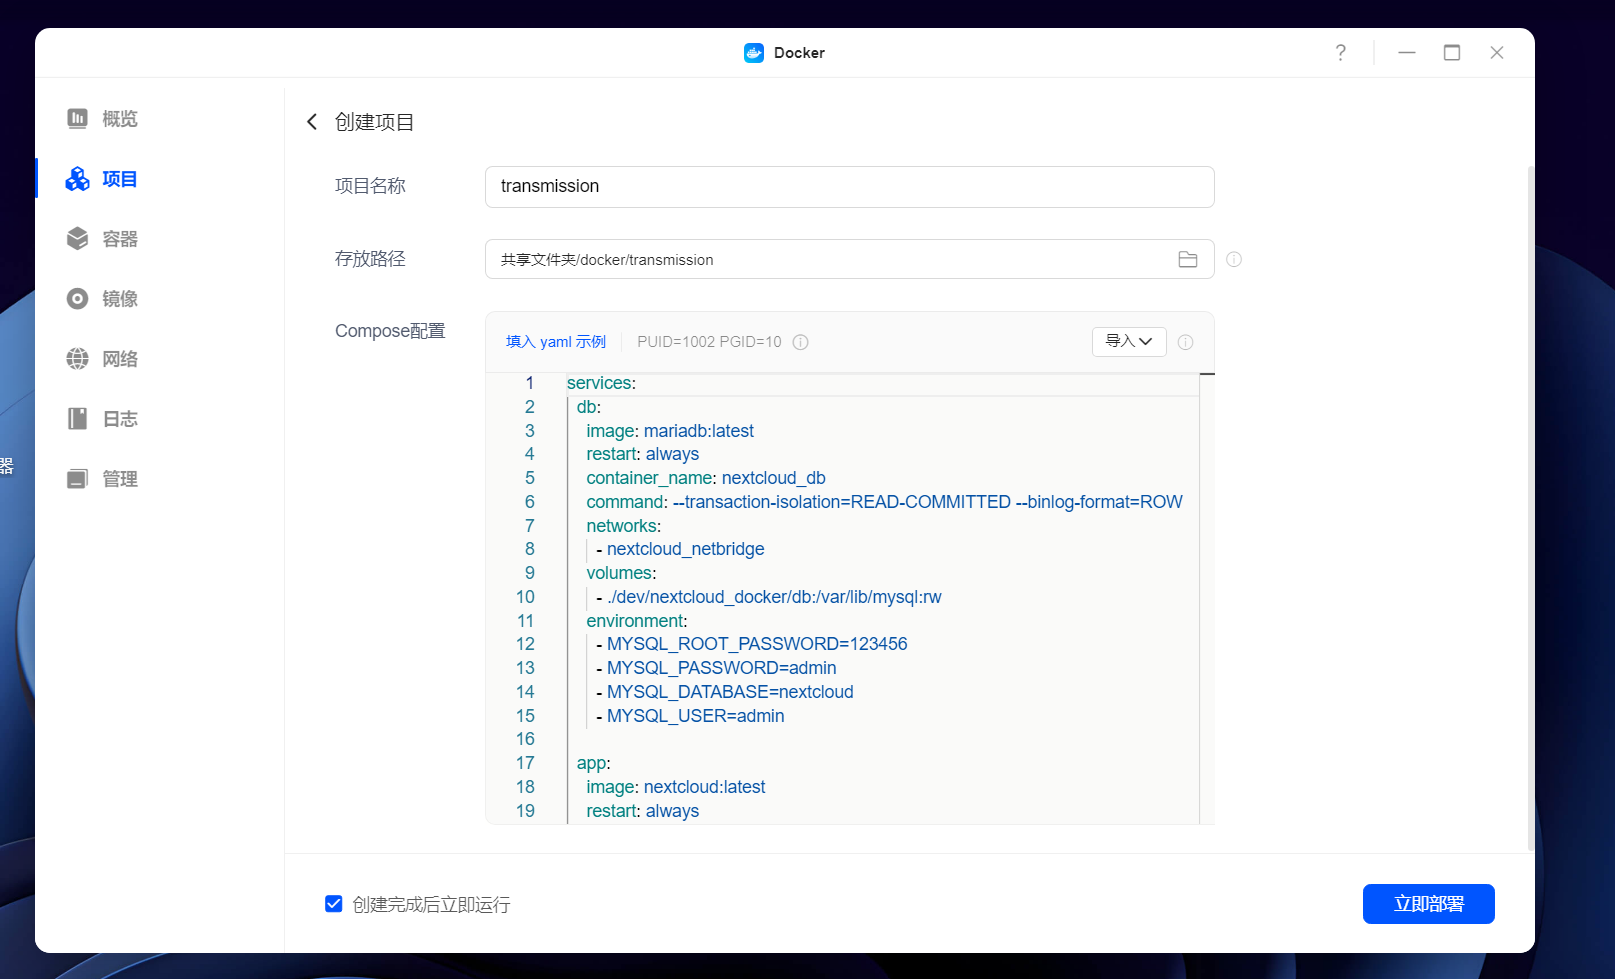
Task: Click 填入 yaml 示例 link
Action: click(x=556, y=342)
